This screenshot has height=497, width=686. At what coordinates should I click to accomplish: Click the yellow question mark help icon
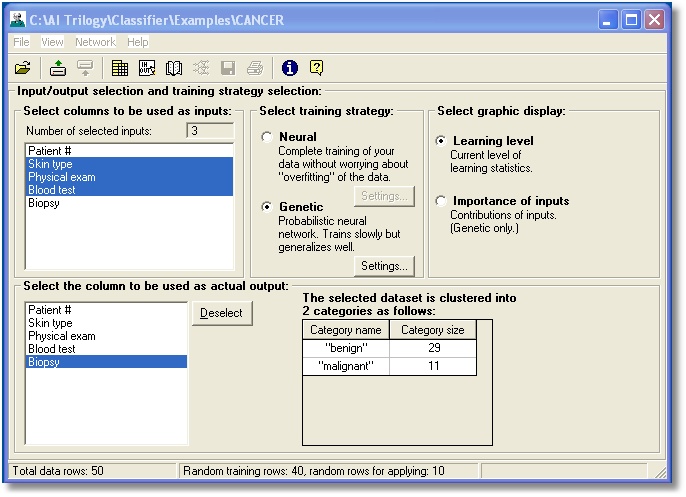click(316, 68)
